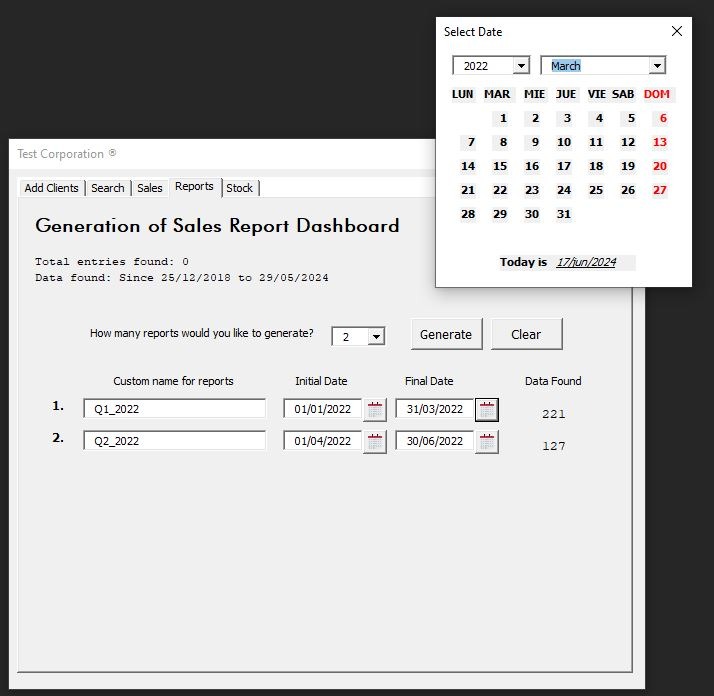Pick day 30 in the calendar

(x=532, y=214)
